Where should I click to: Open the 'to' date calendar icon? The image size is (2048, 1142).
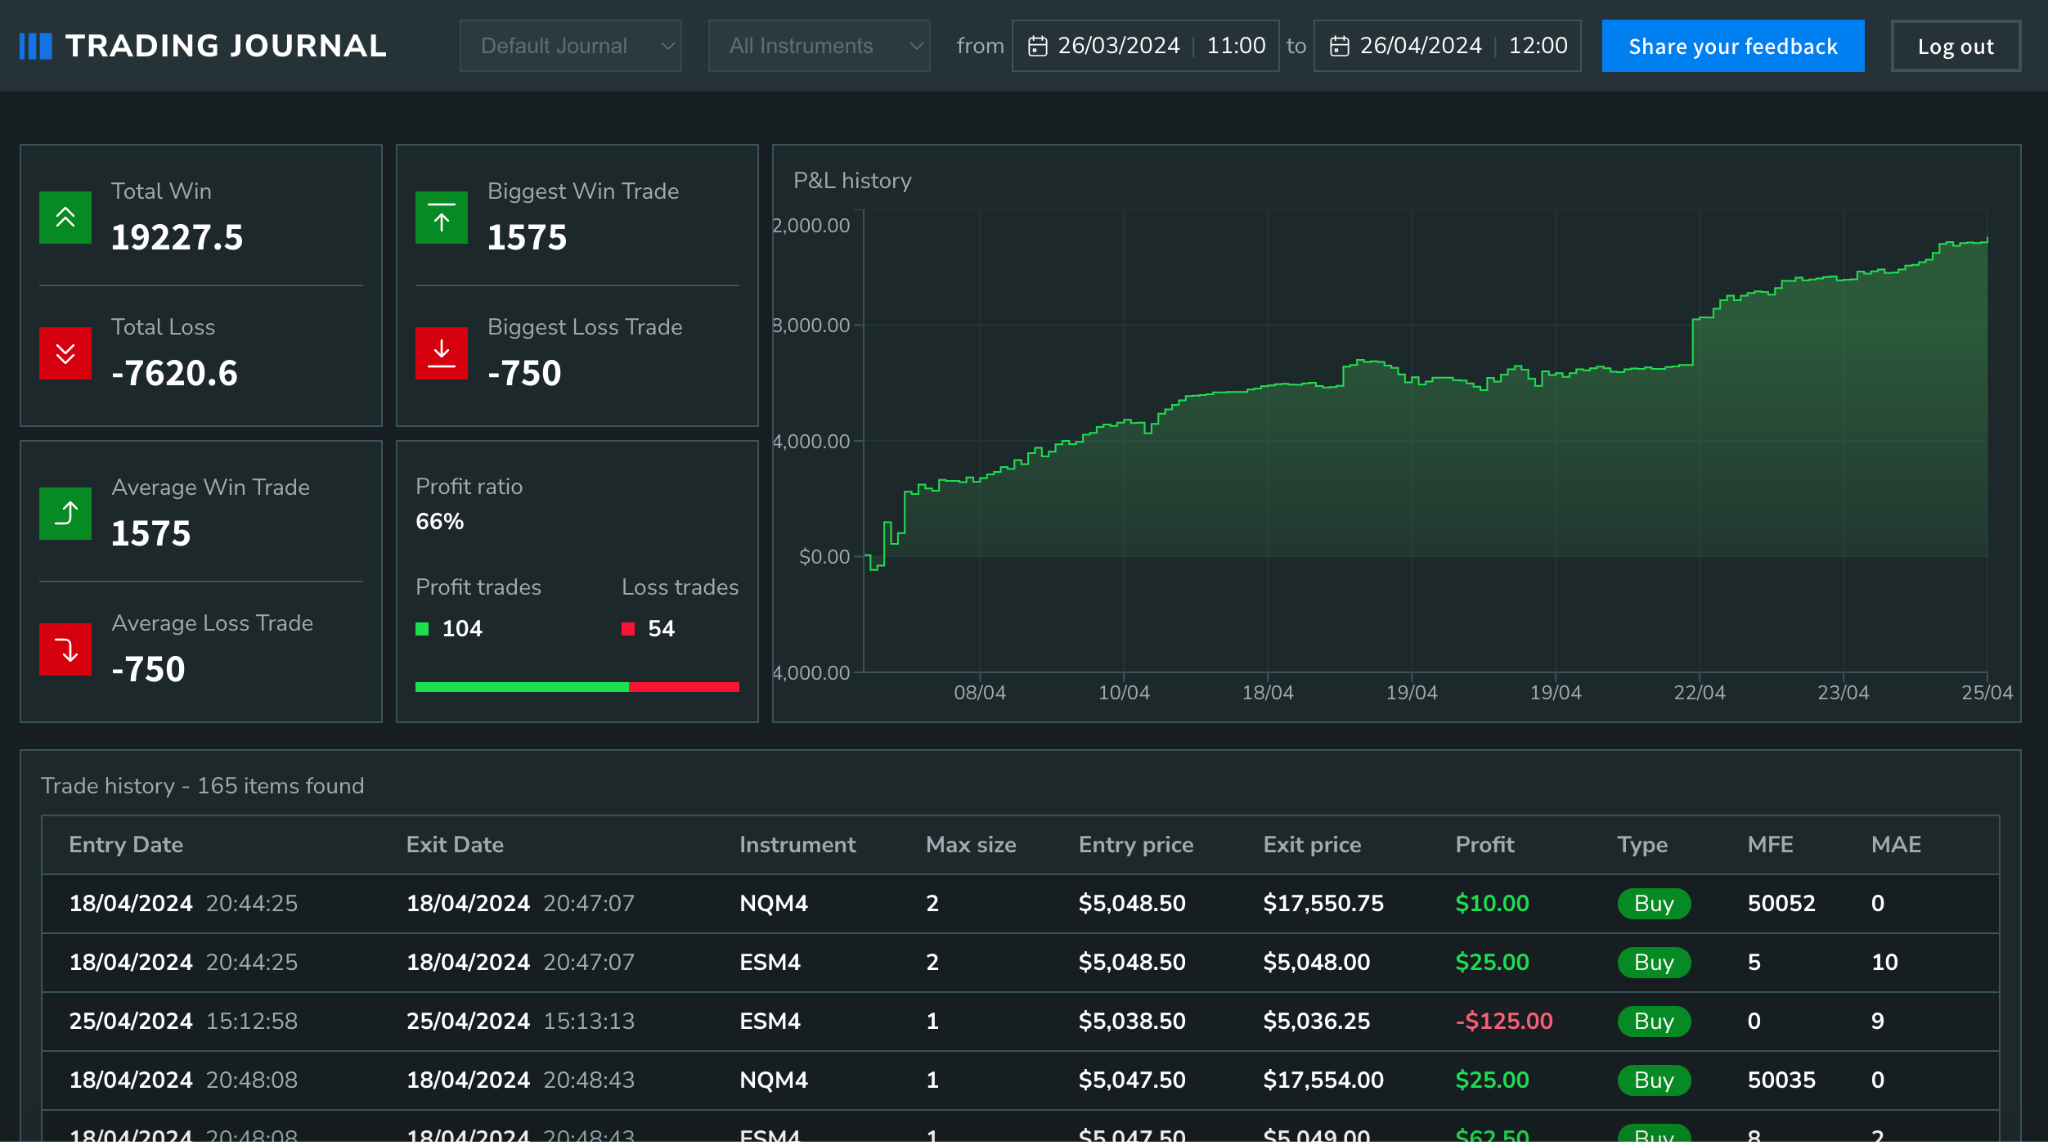(1338, 45)
